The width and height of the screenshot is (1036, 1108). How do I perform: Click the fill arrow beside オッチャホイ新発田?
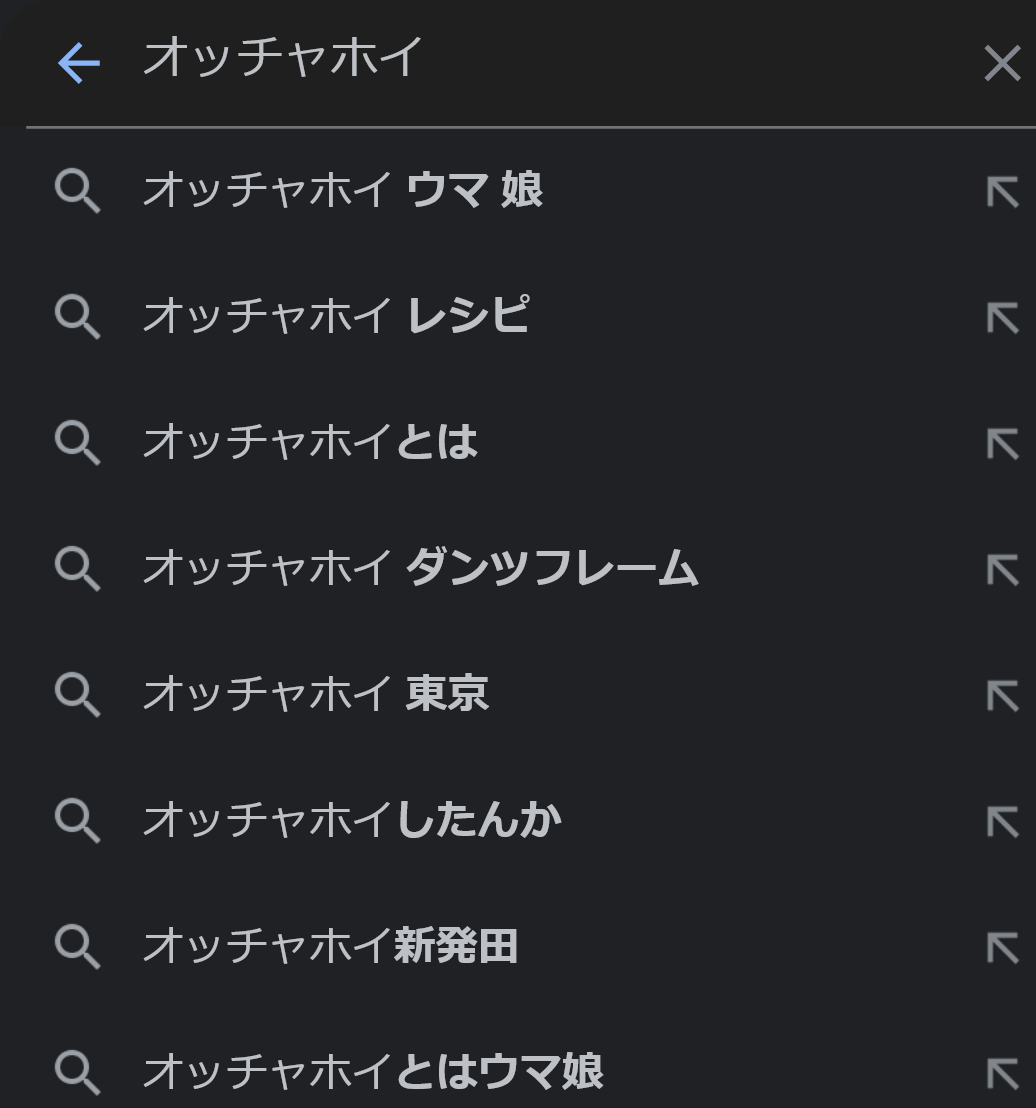click(1002, 948)
